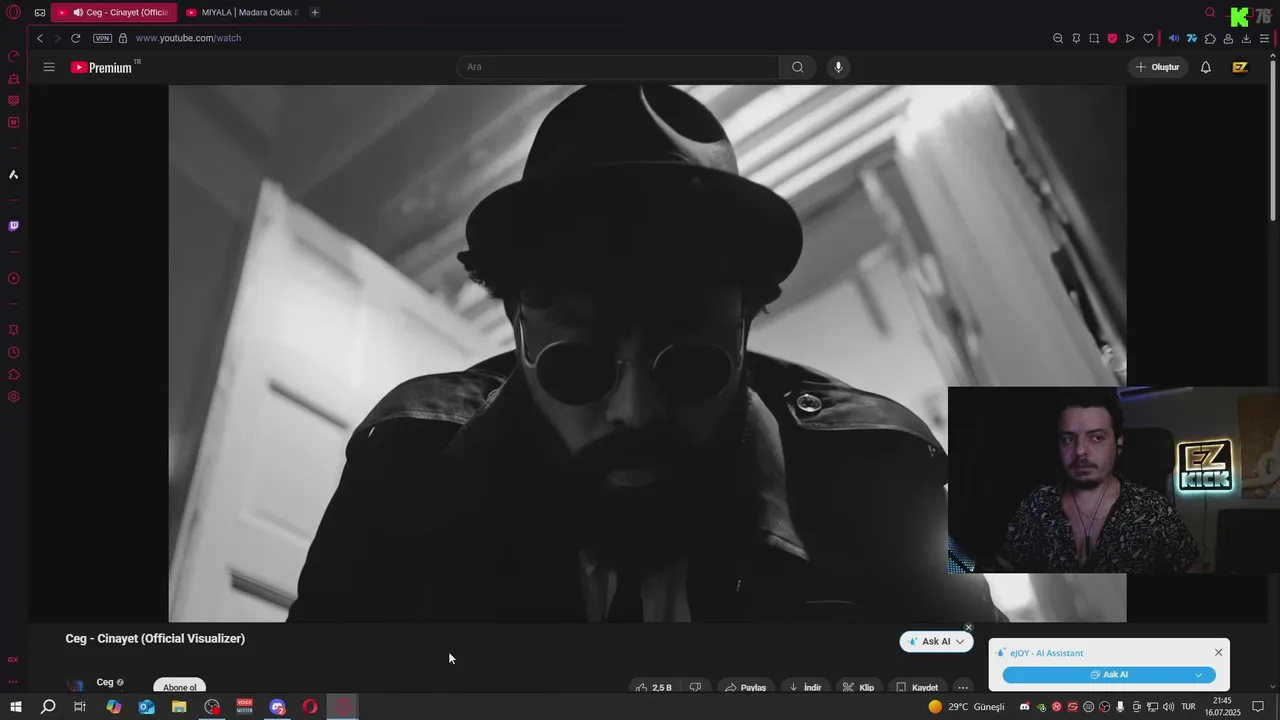Open Twitch in the Opera sidebar
The image size is (1280, 720).
tap(14, 226)
